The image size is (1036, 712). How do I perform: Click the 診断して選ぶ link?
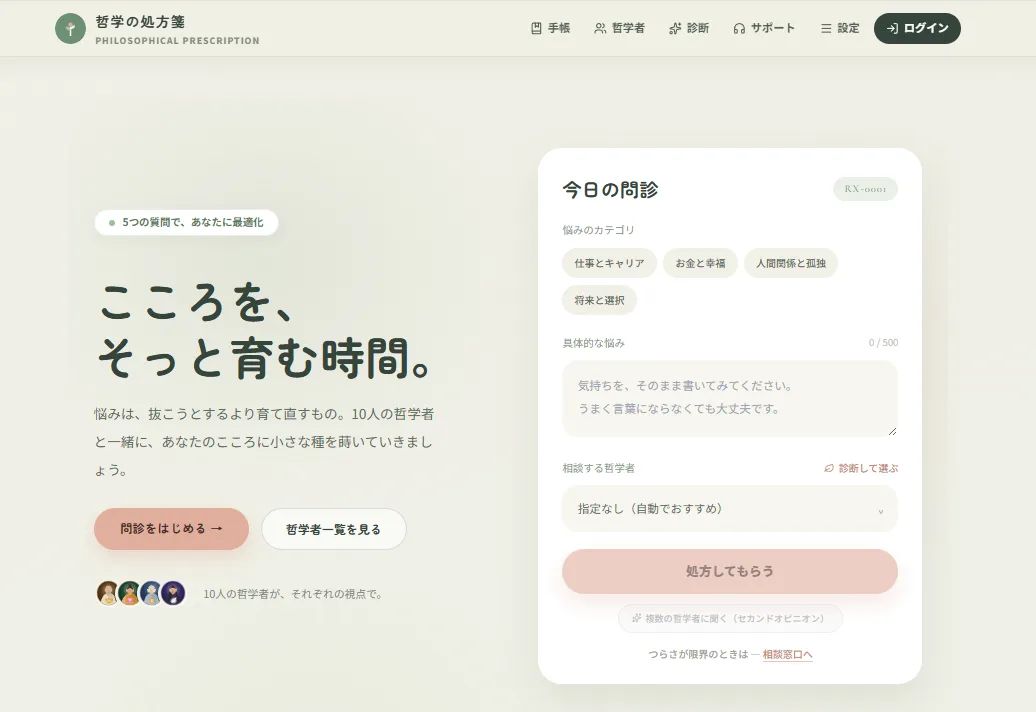point(861,468)
